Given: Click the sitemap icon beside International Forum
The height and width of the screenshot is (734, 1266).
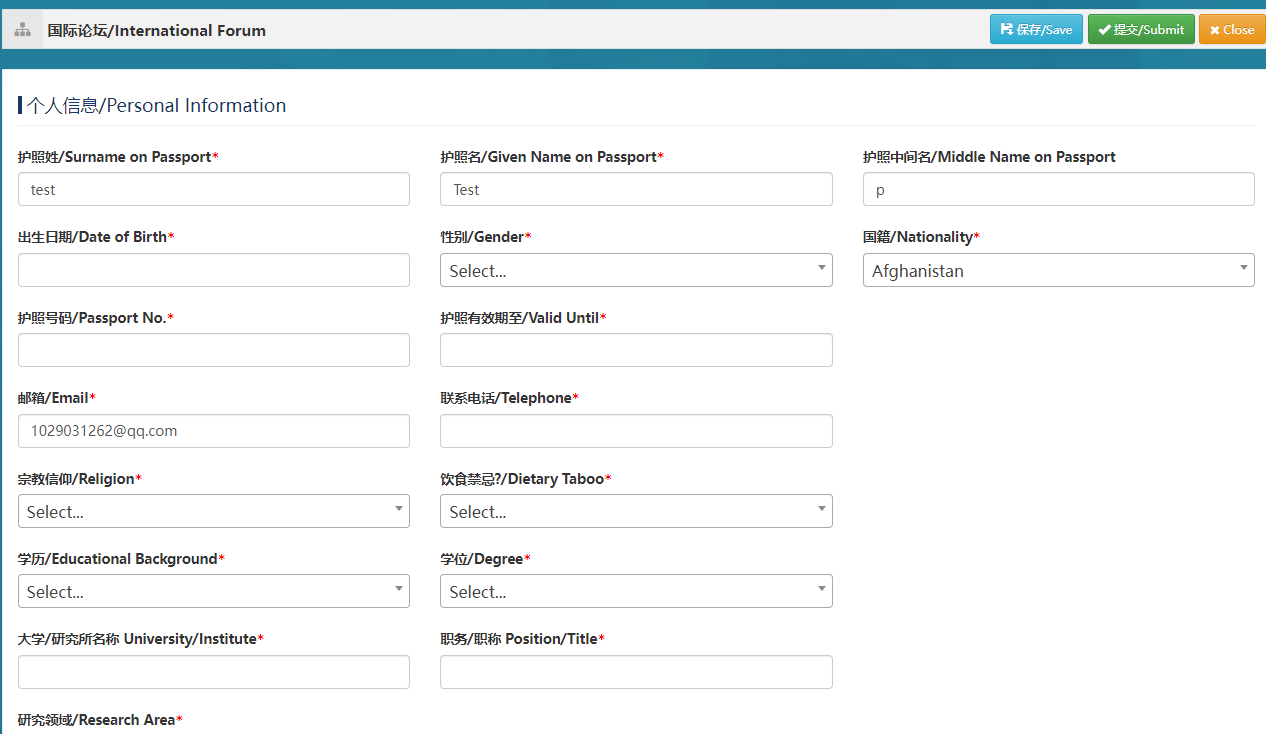Looking at the screenshot, I should (22, 30).
